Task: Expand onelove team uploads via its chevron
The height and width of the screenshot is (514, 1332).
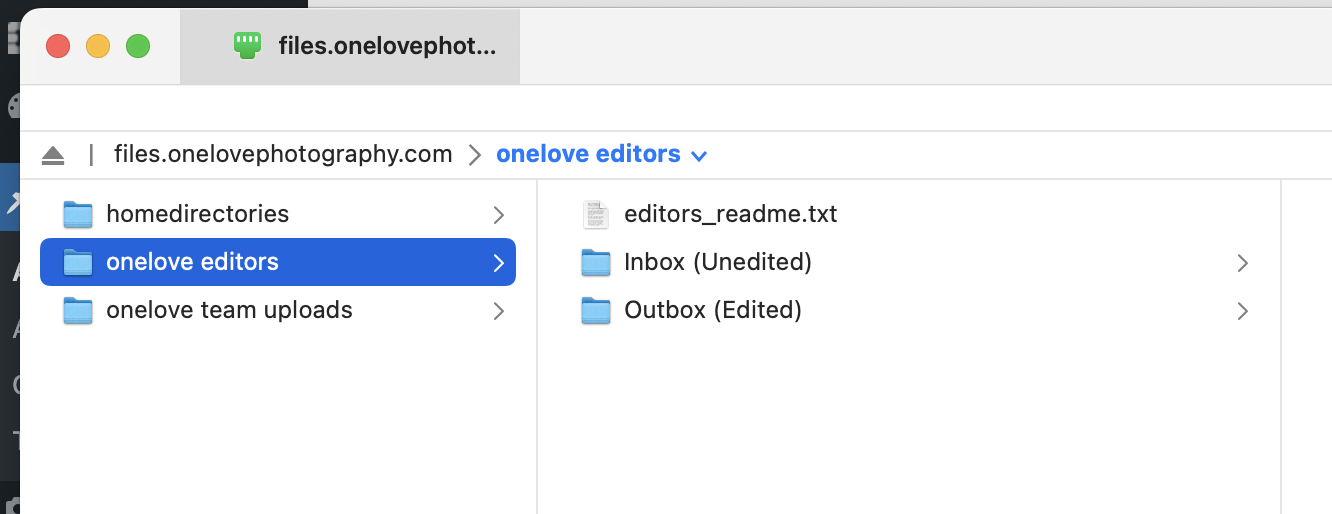Action: point(498,311)
